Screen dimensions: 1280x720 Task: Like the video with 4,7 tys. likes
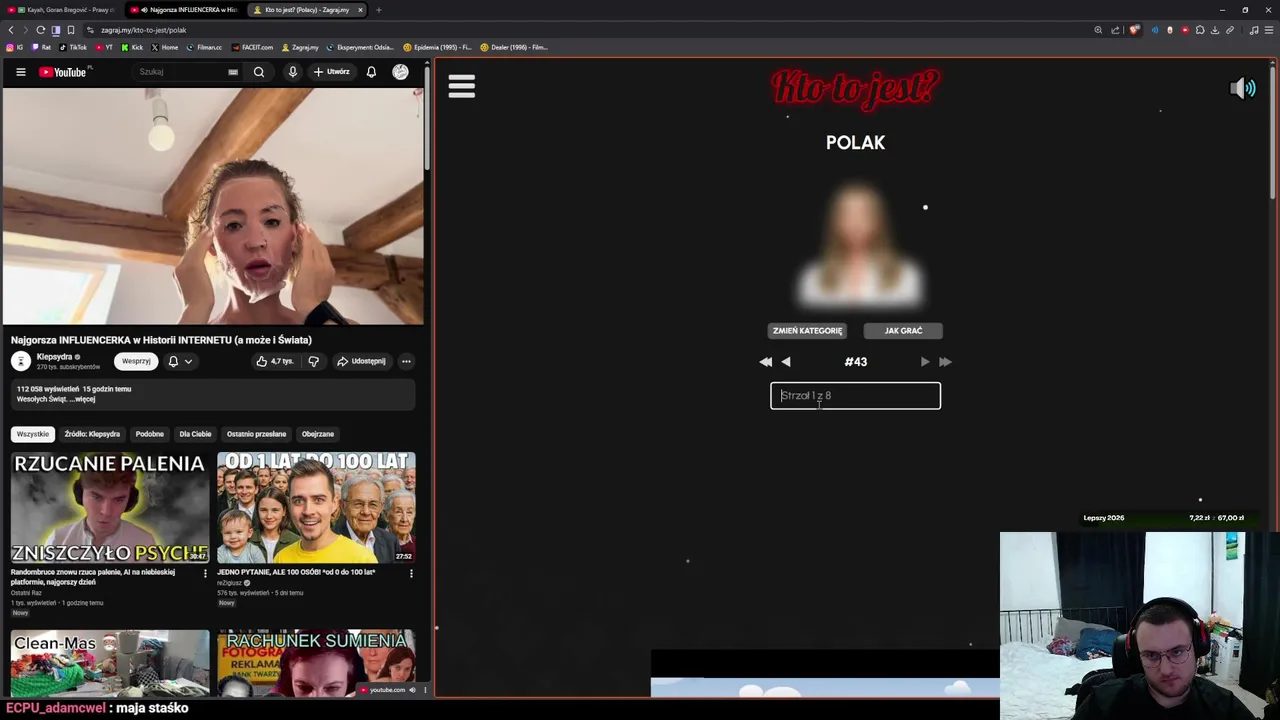(x=275, y=361)
